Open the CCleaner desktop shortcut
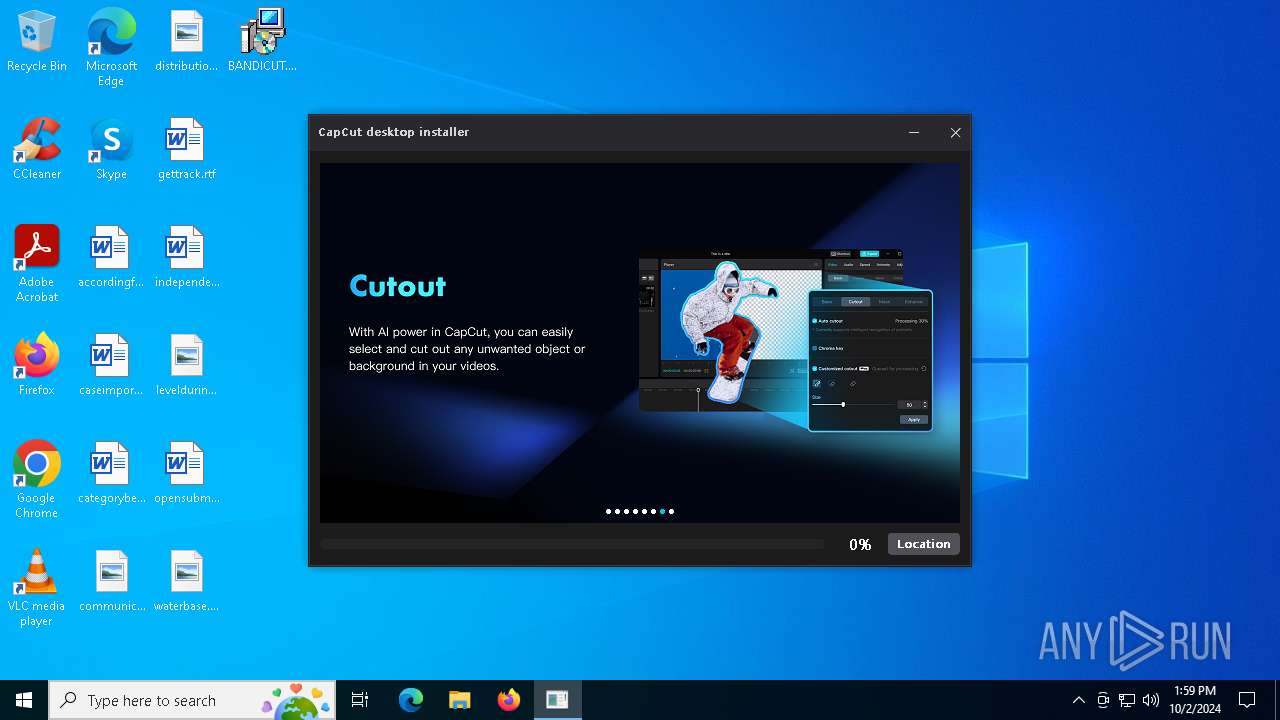 [x=37, y=149]
